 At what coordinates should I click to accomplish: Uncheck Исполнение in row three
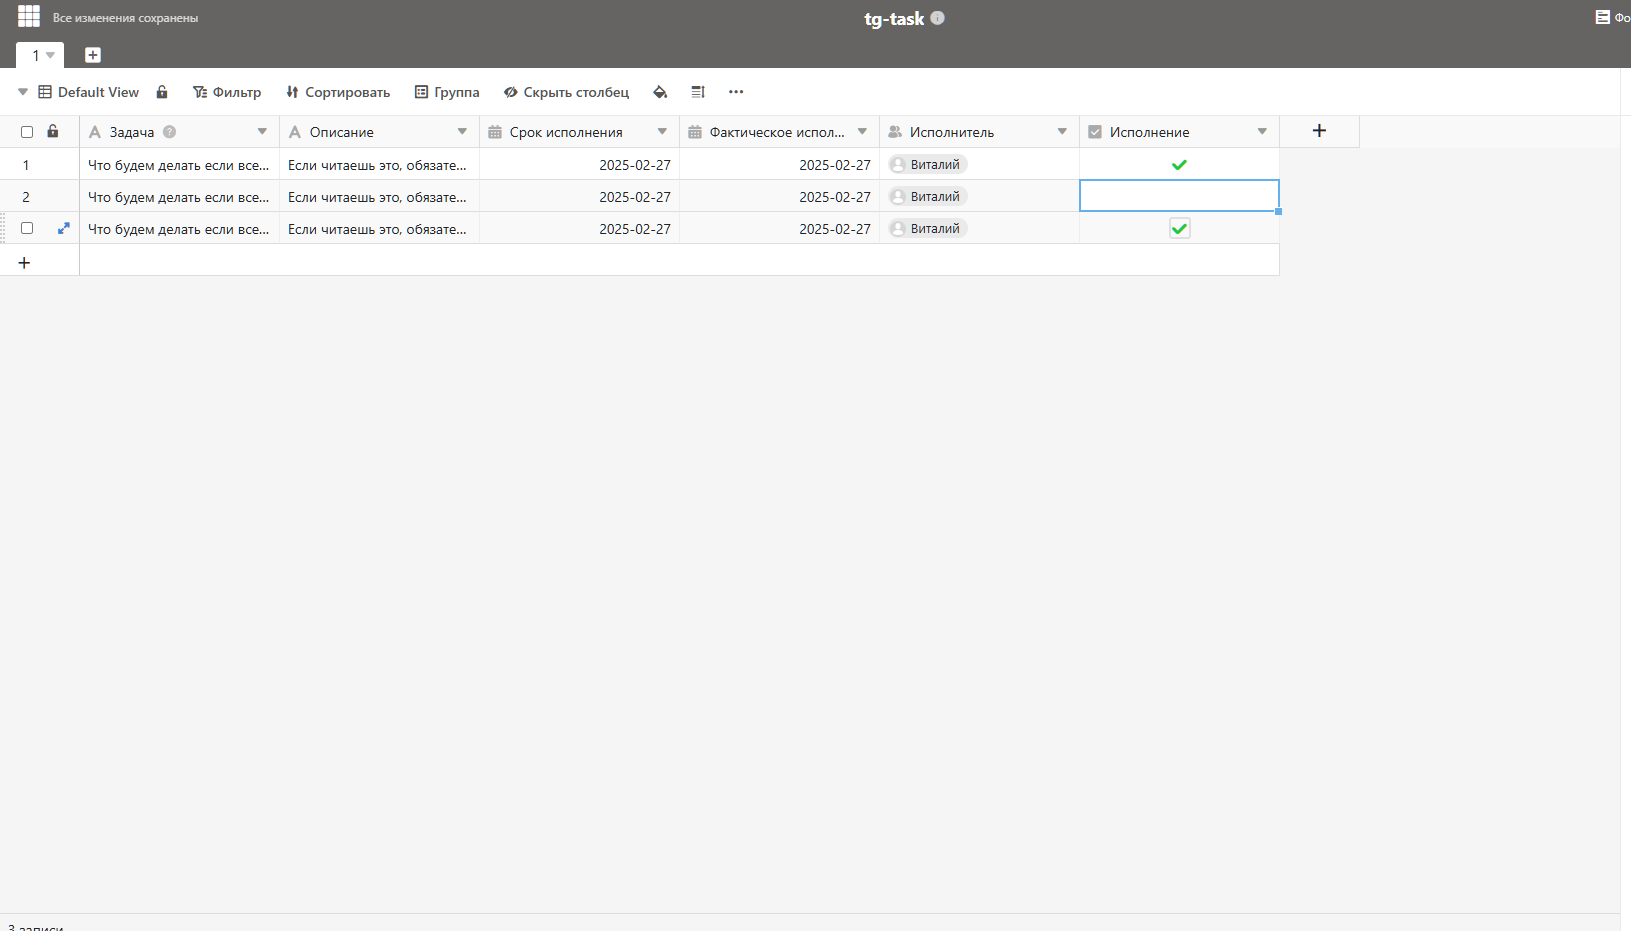[x=1180, y=228]
